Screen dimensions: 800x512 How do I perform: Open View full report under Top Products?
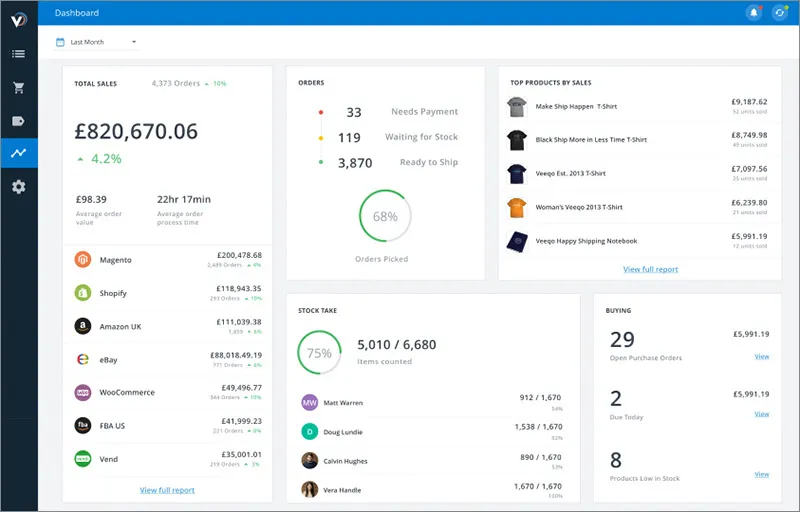pyautogui.click(x=651, y=269)
